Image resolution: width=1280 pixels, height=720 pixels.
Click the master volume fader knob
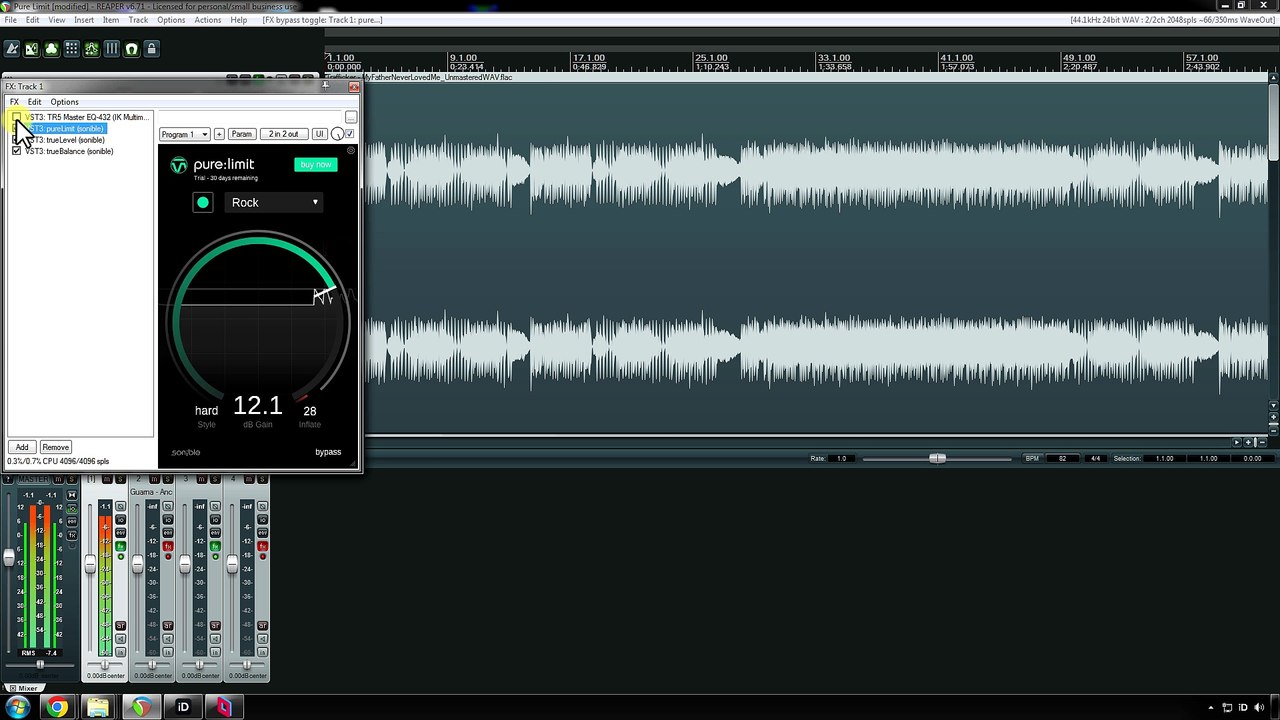click(9, 558)
